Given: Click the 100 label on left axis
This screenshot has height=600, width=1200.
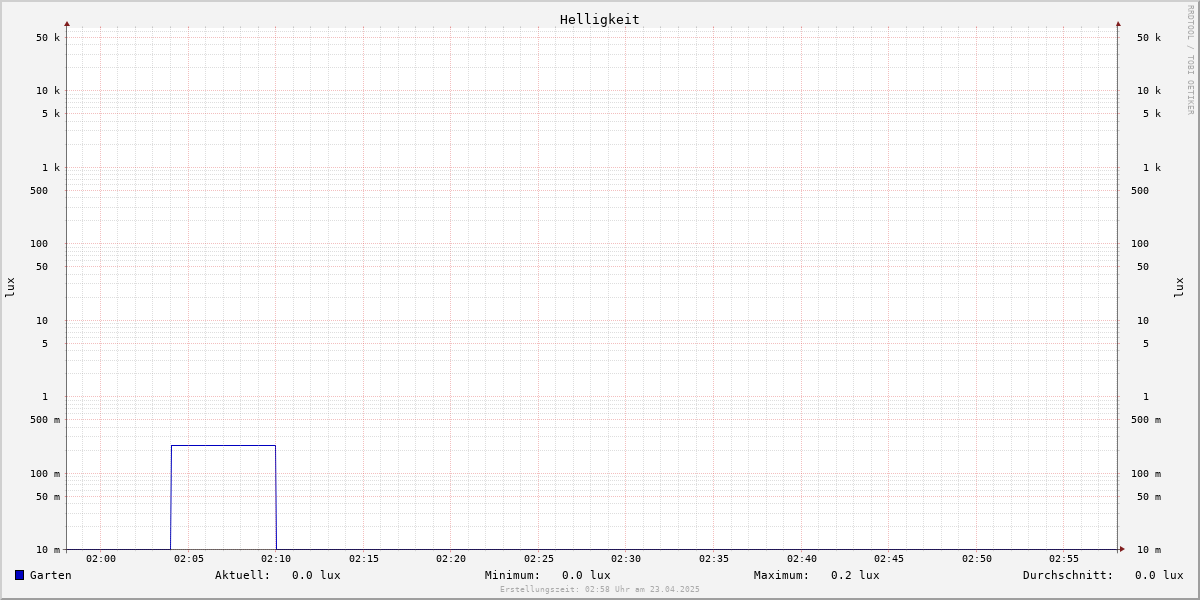Looking at the screenshot, I should pos(39,244).
